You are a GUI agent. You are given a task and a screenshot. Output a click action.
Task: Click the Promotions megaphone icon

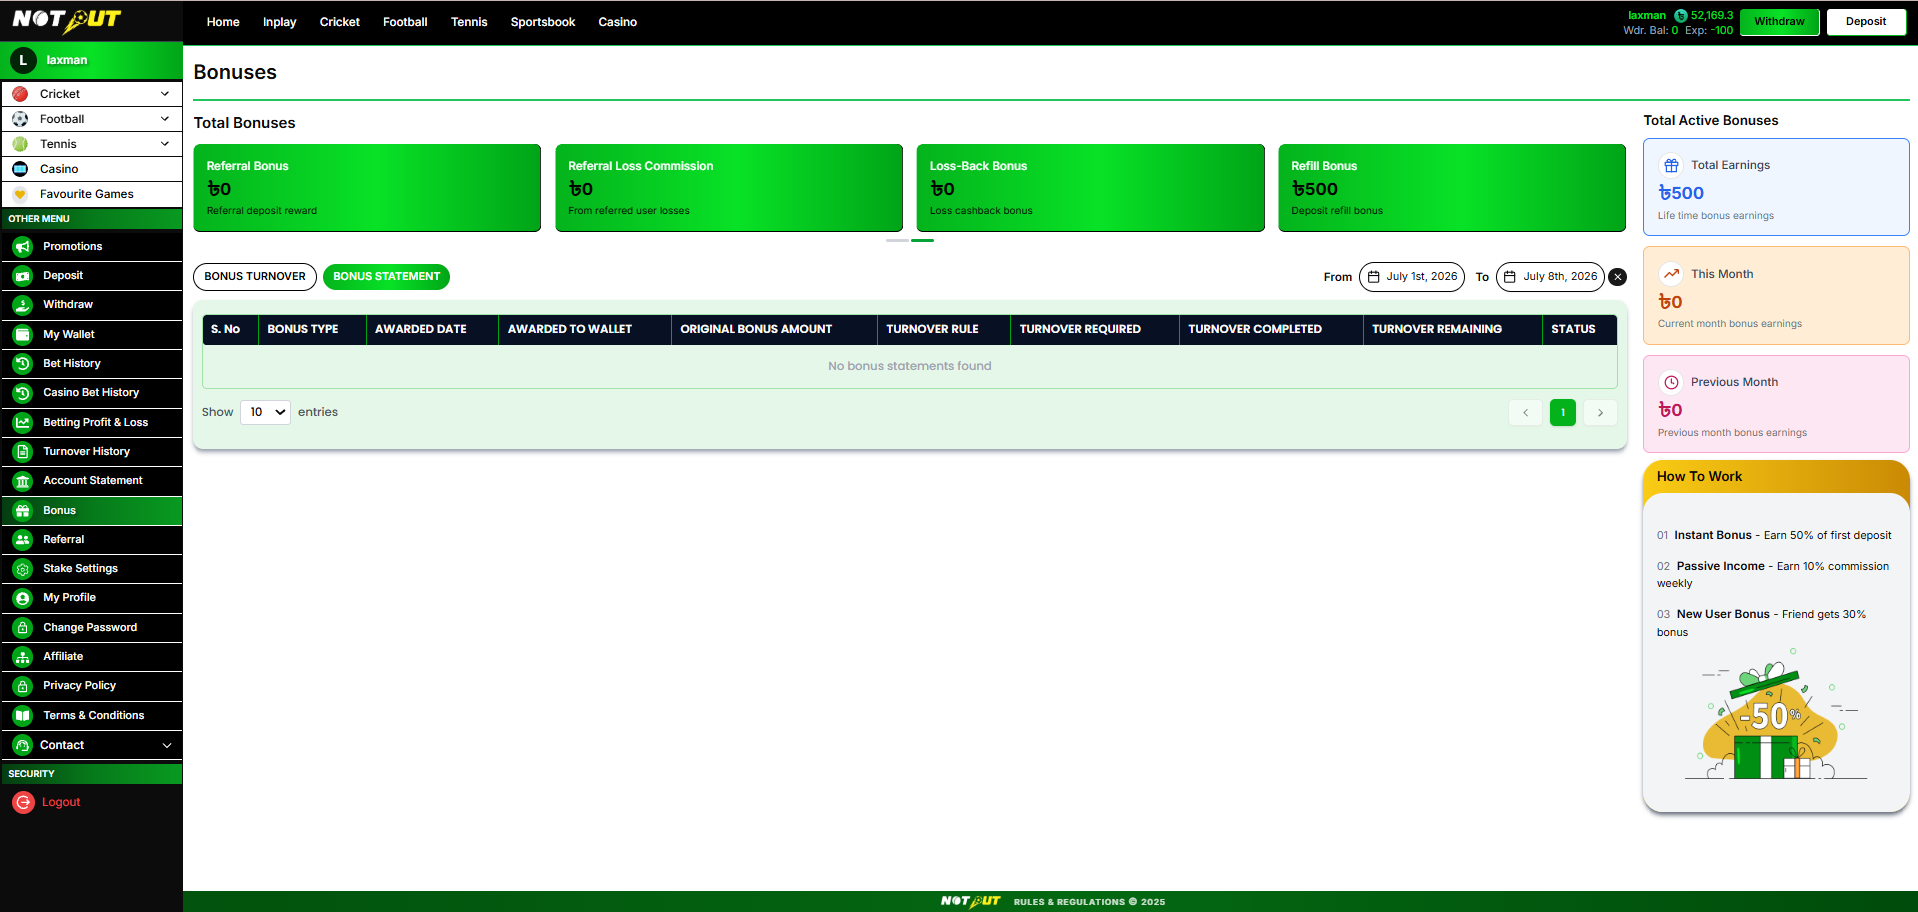(22, 247)
